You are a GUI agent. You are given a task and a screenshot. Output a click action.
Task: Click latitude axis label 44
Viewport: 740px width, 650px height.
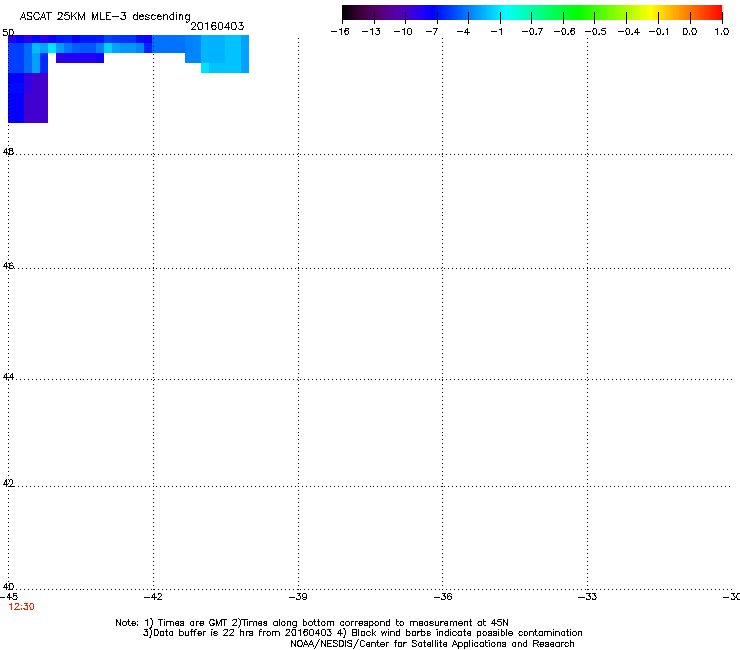(x=8, y=377)
